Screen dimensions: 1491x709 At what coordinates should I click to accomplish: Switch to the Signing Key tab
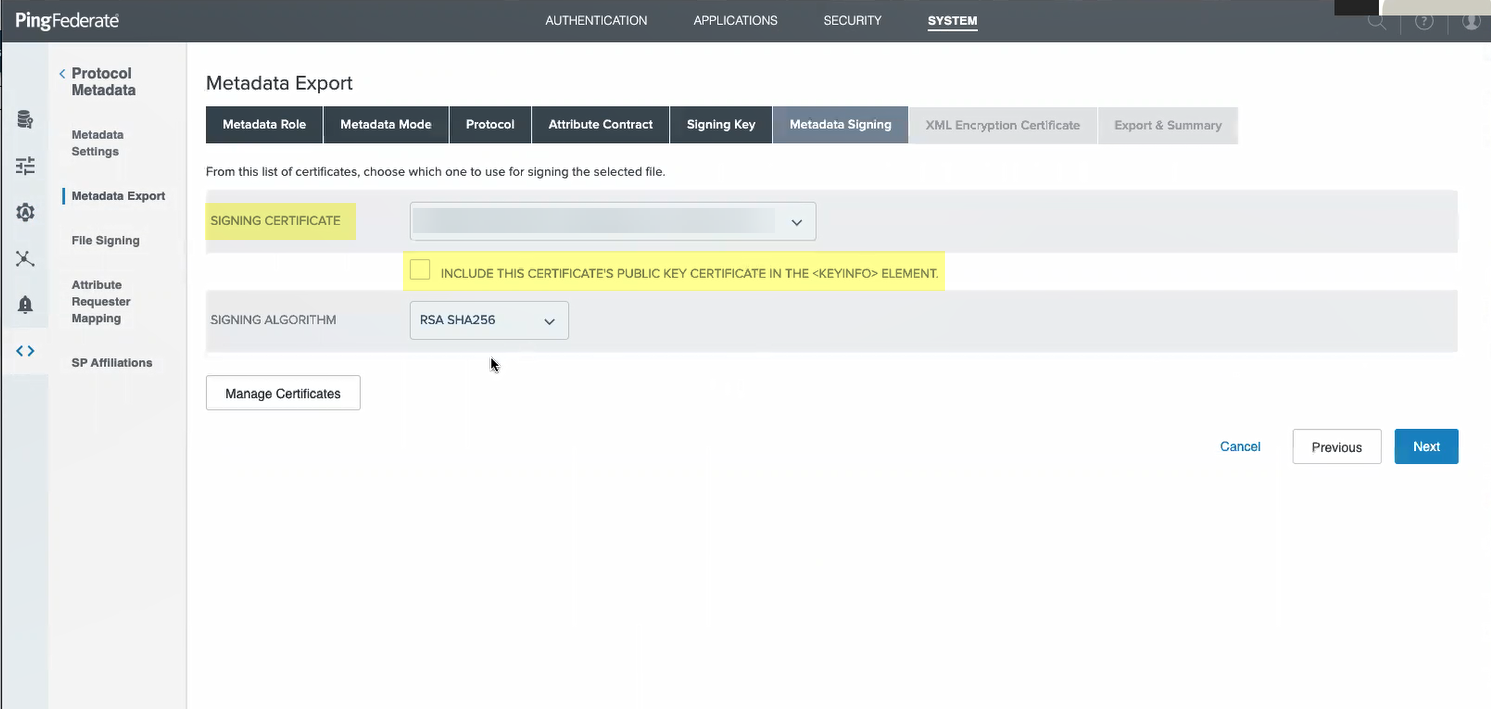coord(720,125)
